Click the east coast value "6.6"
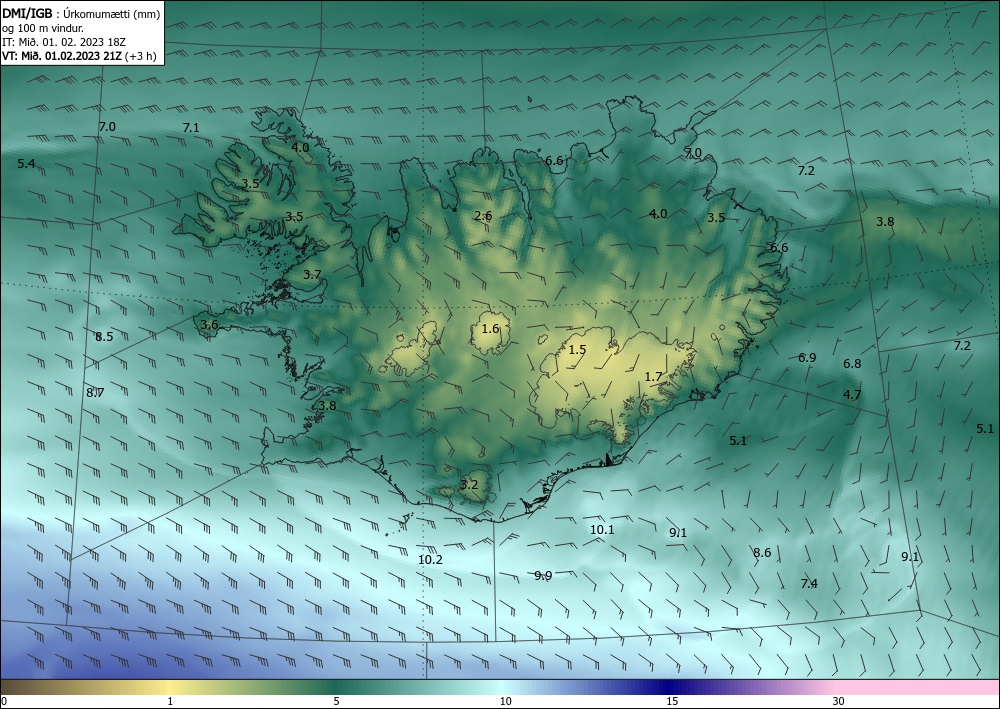Screen dimensions: 1000x709 point(779,248)
